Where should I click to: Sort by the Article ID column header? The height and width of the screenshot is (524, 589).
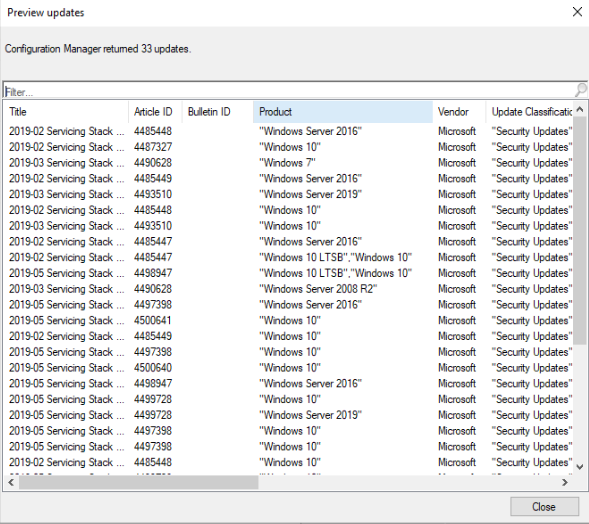point(155,112)
